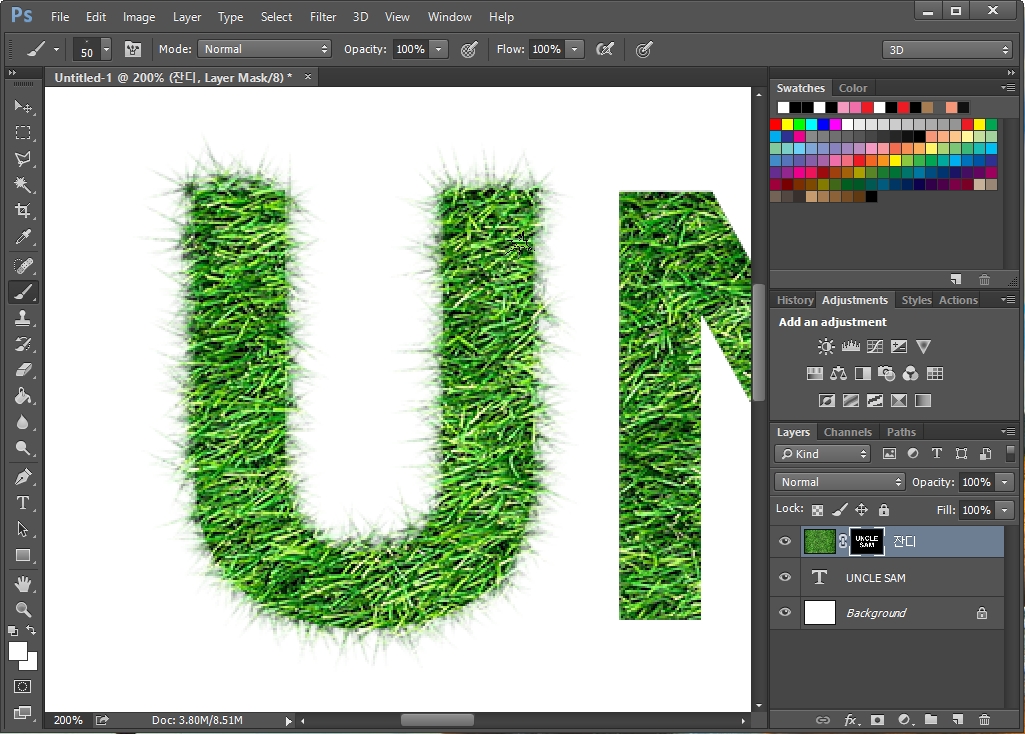The image size is (1025, 734).
Task: Select the Healing Brush tool
Action: tap(23, 266)
